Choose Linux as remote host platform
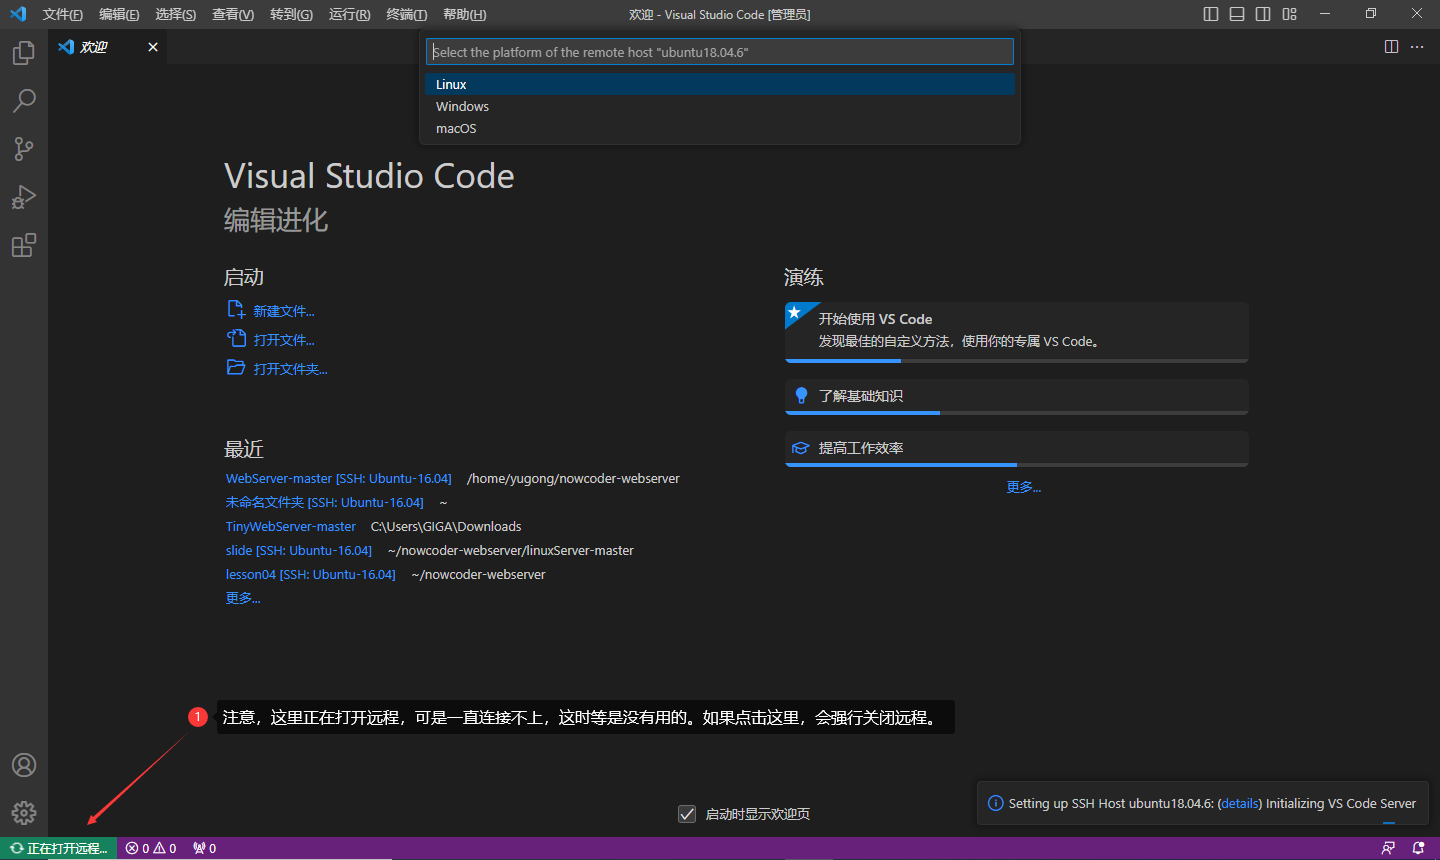Screen dimensions: 1440x860 (720, 85)
